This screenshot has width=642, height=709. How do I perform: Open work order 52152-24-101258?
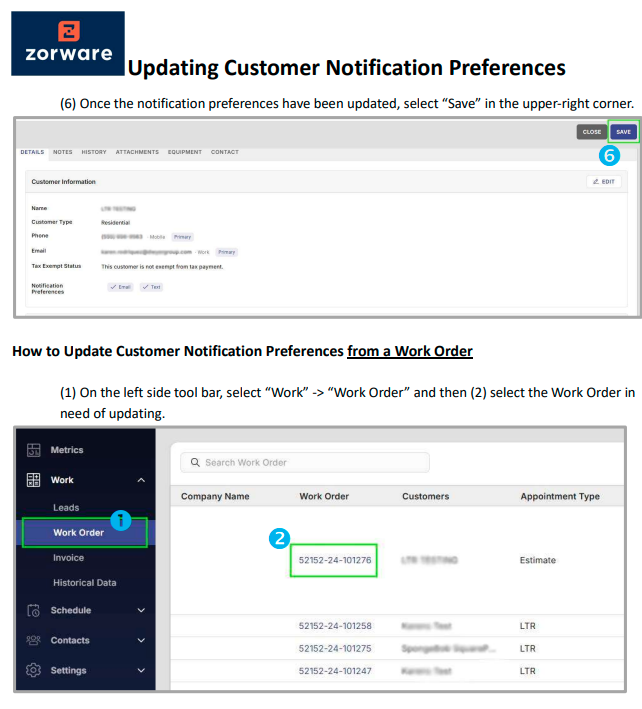pos(335,626)
